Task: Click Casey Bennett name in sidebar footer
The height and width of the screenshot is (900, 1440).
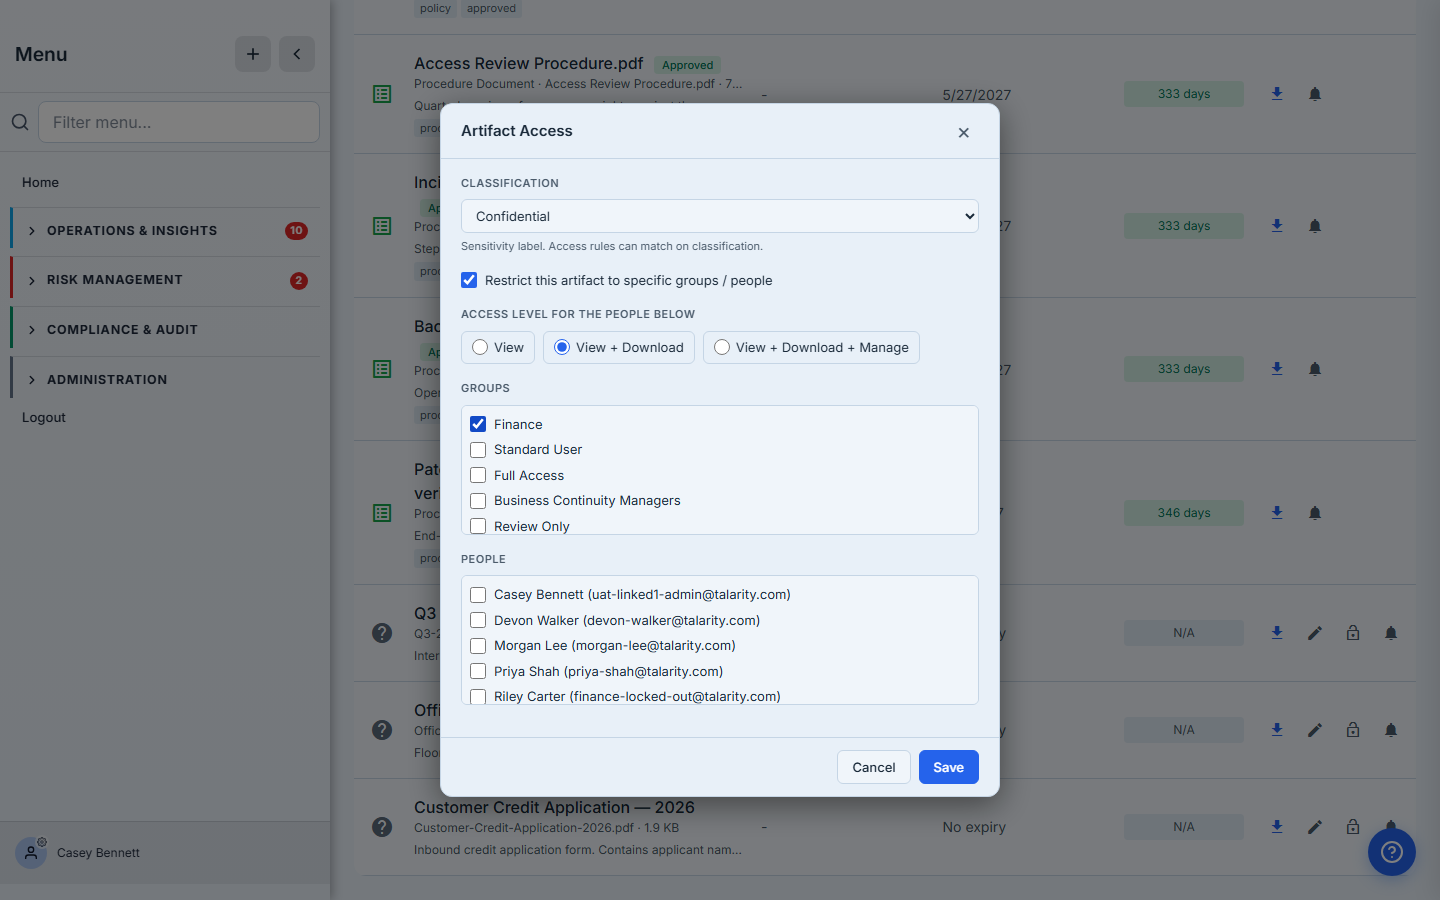Action: click(x=98, y=853)
